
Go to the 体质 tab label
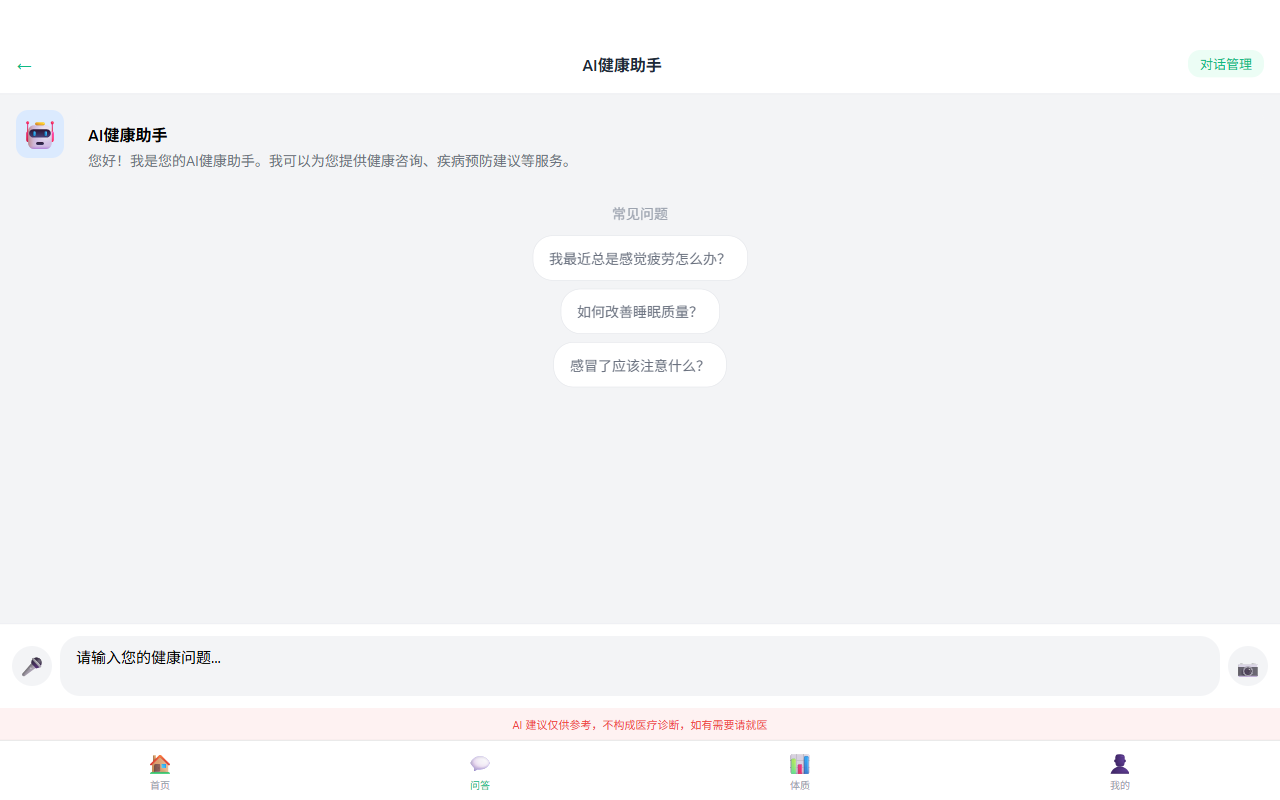click(800, 786)
